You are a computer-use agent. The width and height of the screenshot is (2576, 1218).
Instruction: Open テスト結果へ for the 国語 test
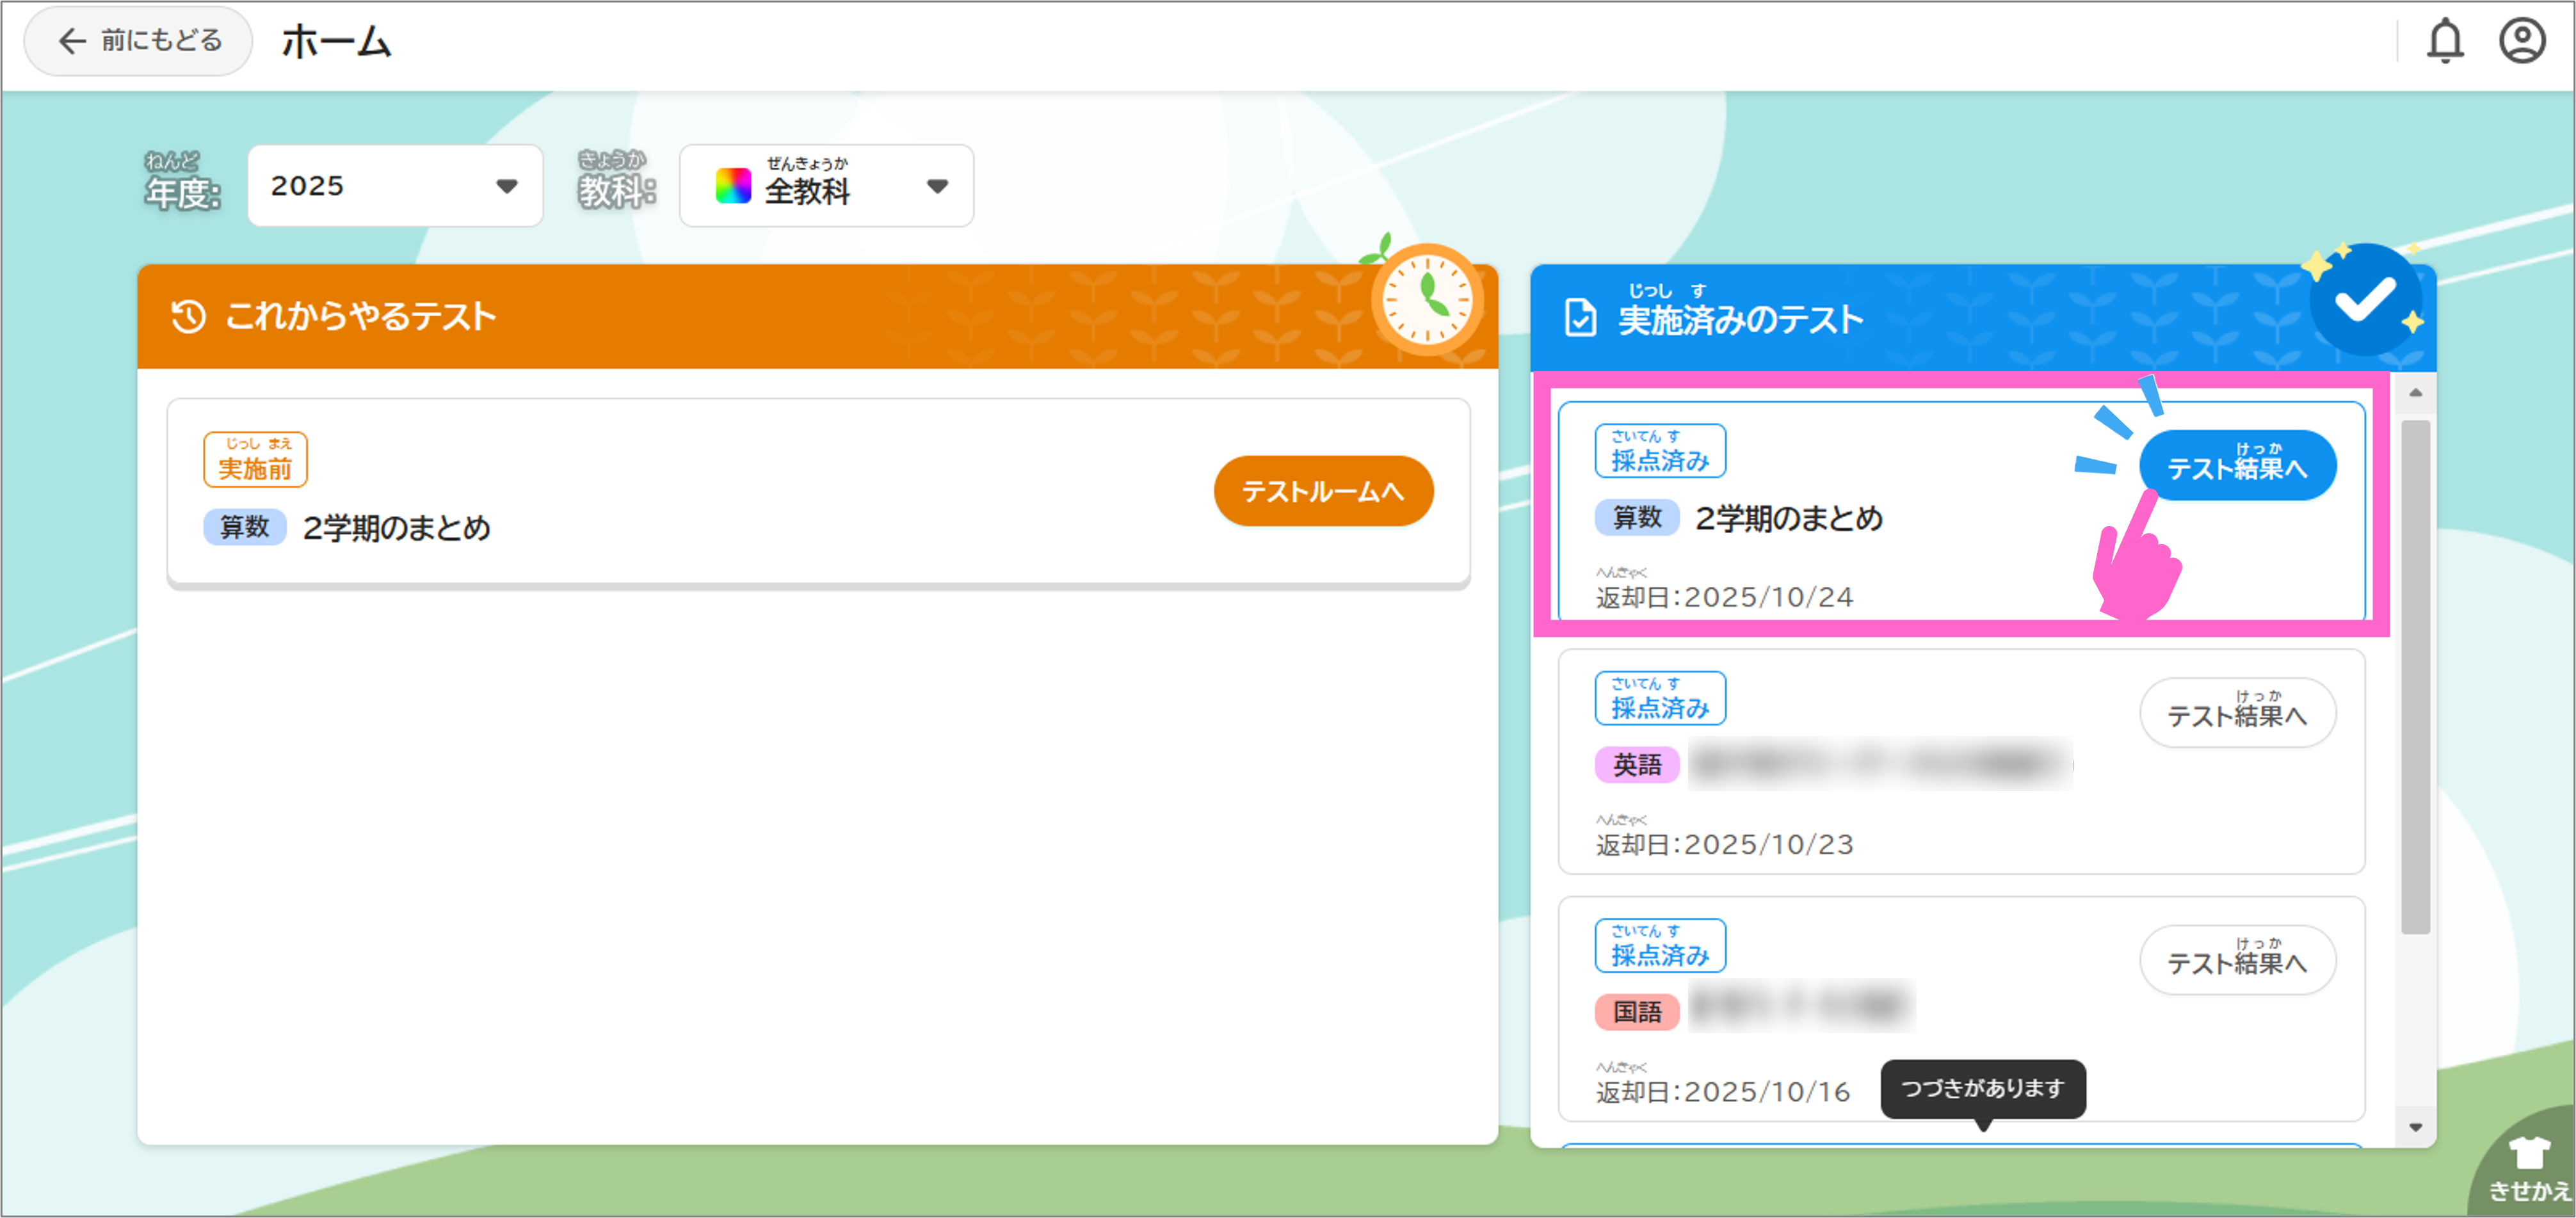2238,960
